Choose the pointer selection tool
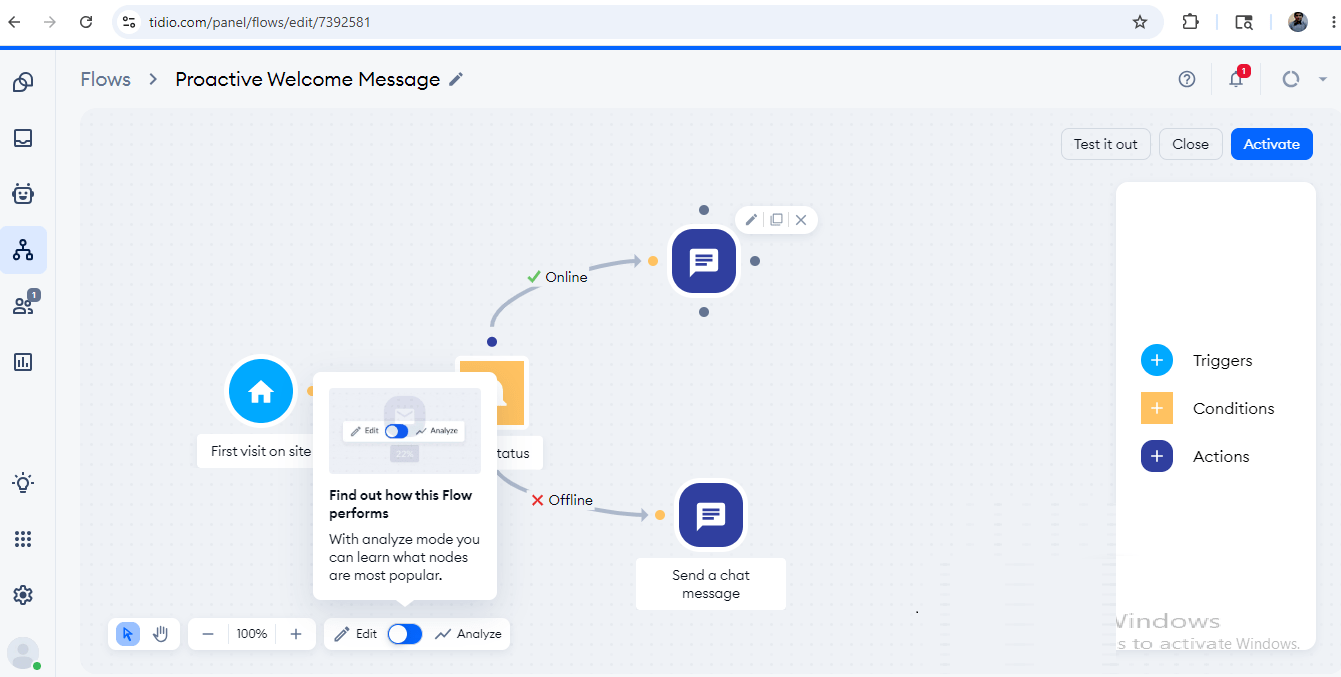The height and width of the screenshot is (677, 1341). pyautogui.click(x=128, y=634)
